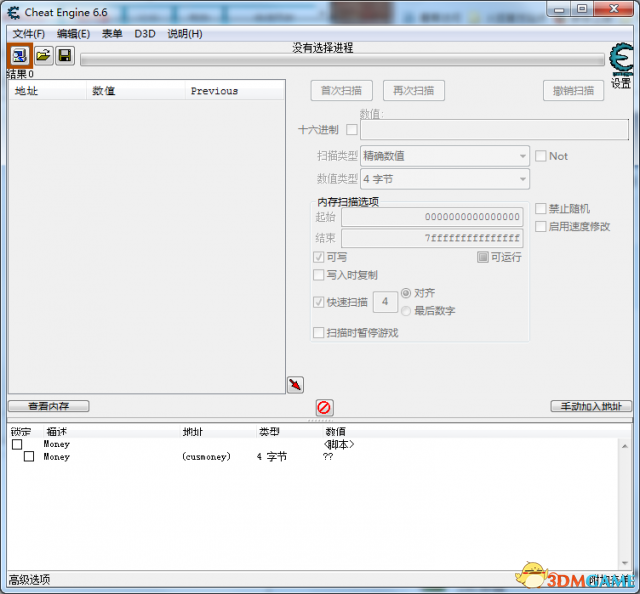Screen dimensions: 640x594
Task: Click the 数值 column header in results
Action: (x=136, y=91)
